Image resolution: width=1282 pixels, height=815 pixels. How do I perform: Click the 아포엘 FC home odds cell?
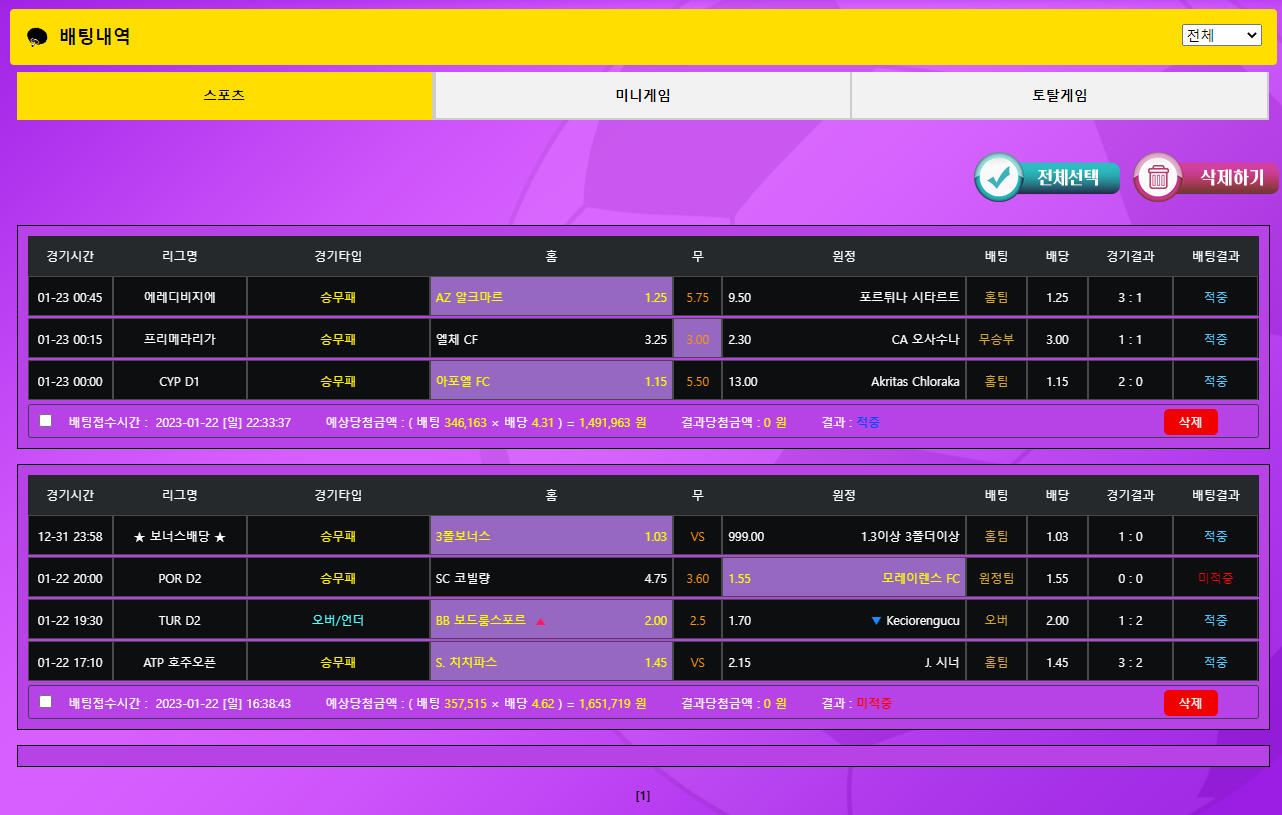click(x=551, y=381)
